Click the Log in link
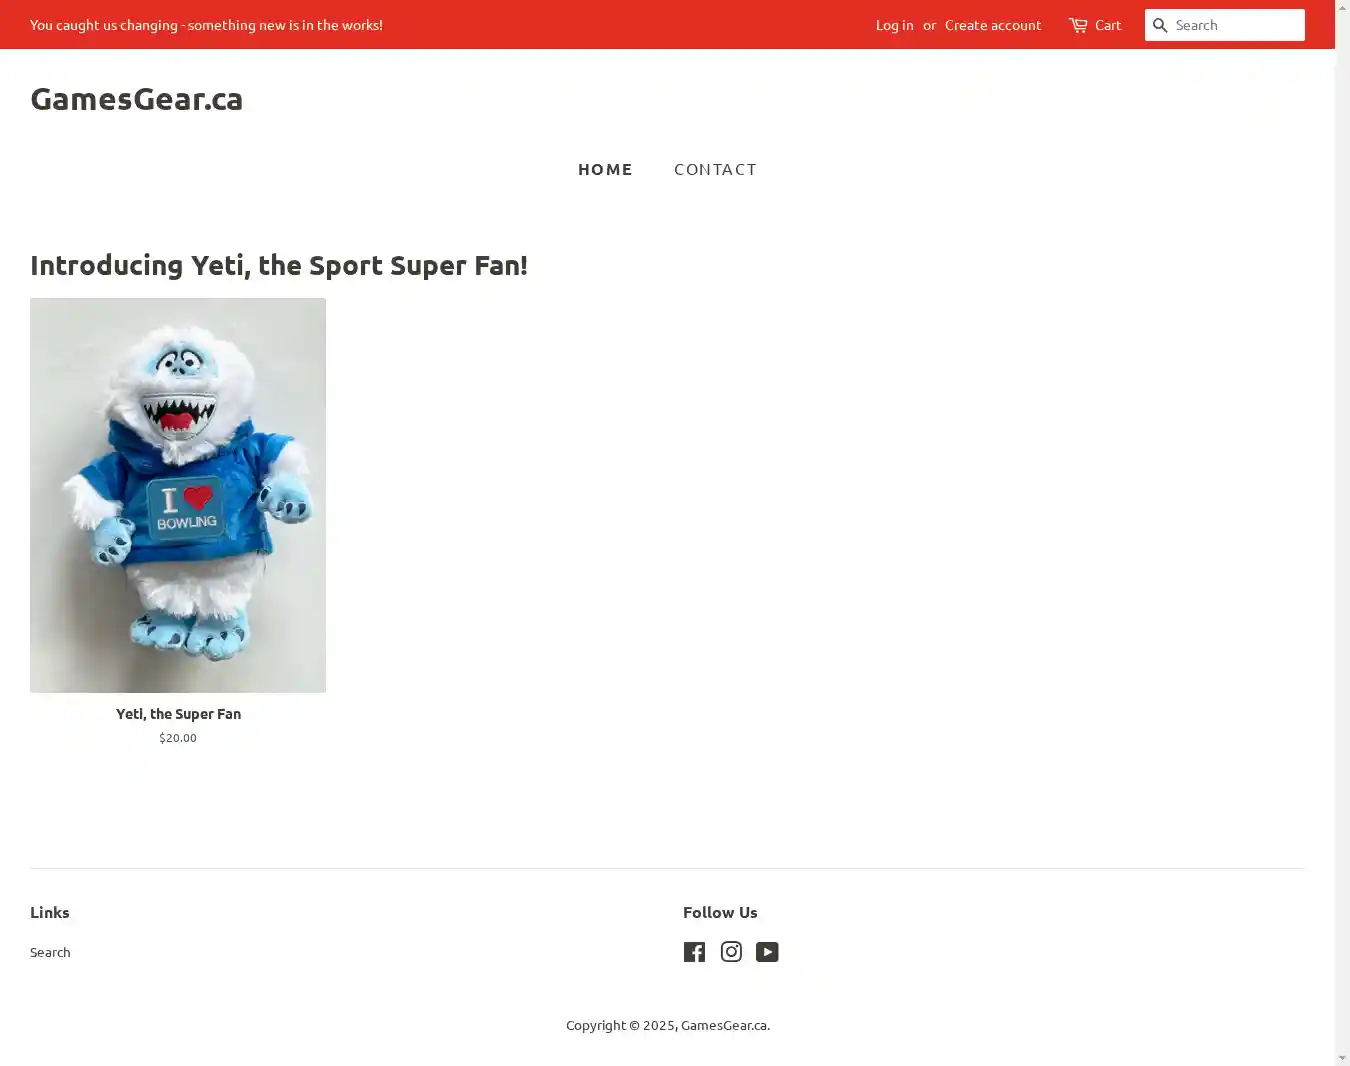Screen dimensions: 1350x1066 894,25
